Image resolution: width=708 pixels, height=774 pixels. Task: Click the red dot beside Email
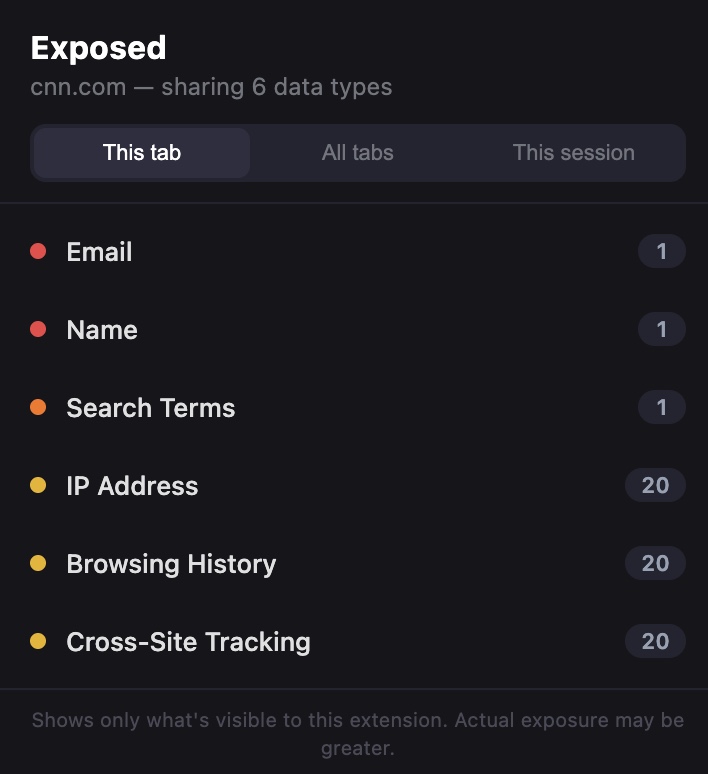(x=38, y=251)
